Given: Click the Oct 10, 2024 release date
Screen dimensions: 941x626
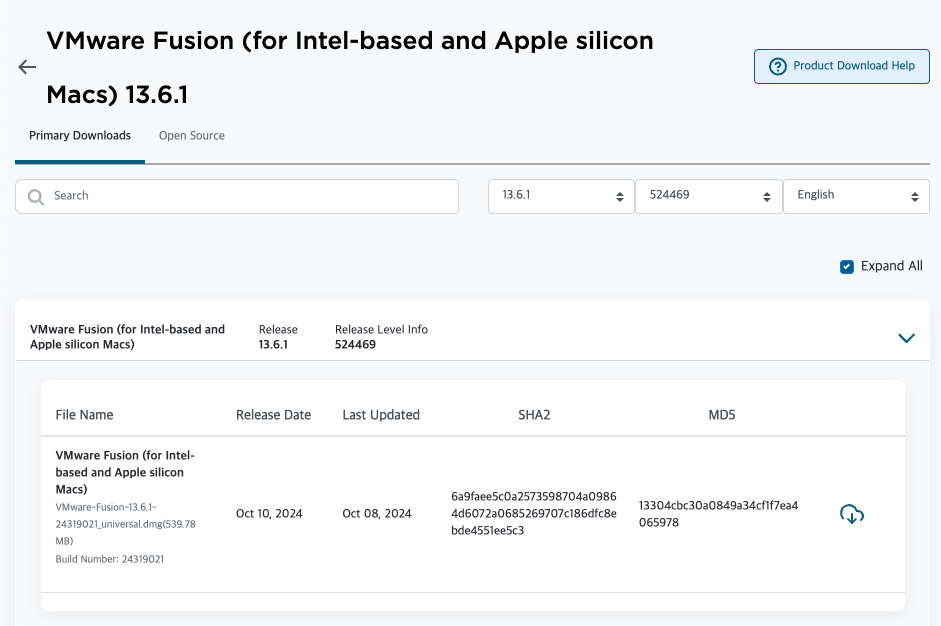Looking at the screenshot, I should (269, 514).
